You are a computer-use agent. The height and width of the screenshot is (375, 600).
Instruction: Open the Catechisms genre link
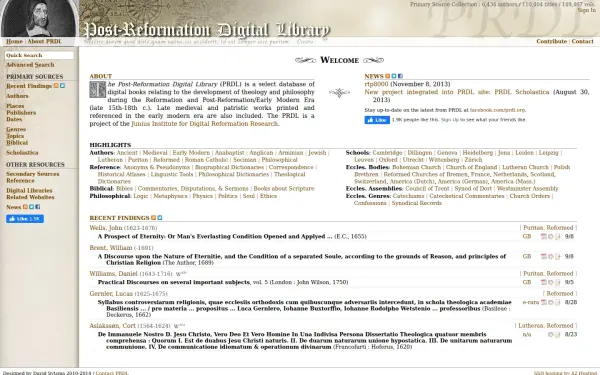tap(408, 196)
